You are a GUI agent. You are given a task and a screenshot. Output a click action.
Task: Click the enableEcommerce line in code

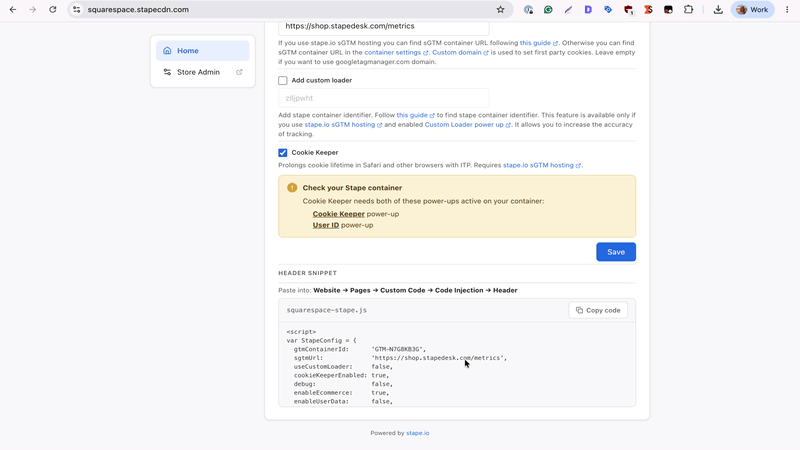tap(341, 392)
